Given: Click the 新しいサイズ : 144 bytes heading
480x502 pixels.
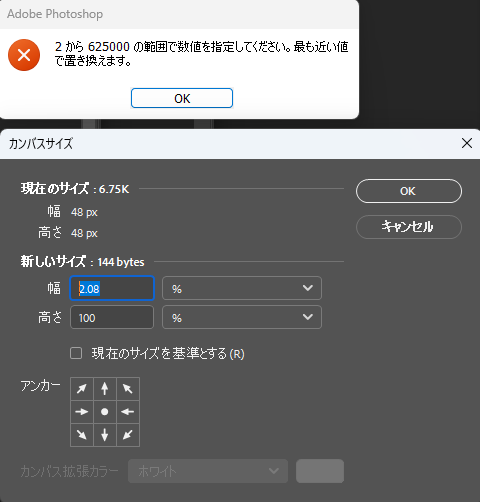Looking at the screenshot, I should pyautogui.click(x=82, y=262).
